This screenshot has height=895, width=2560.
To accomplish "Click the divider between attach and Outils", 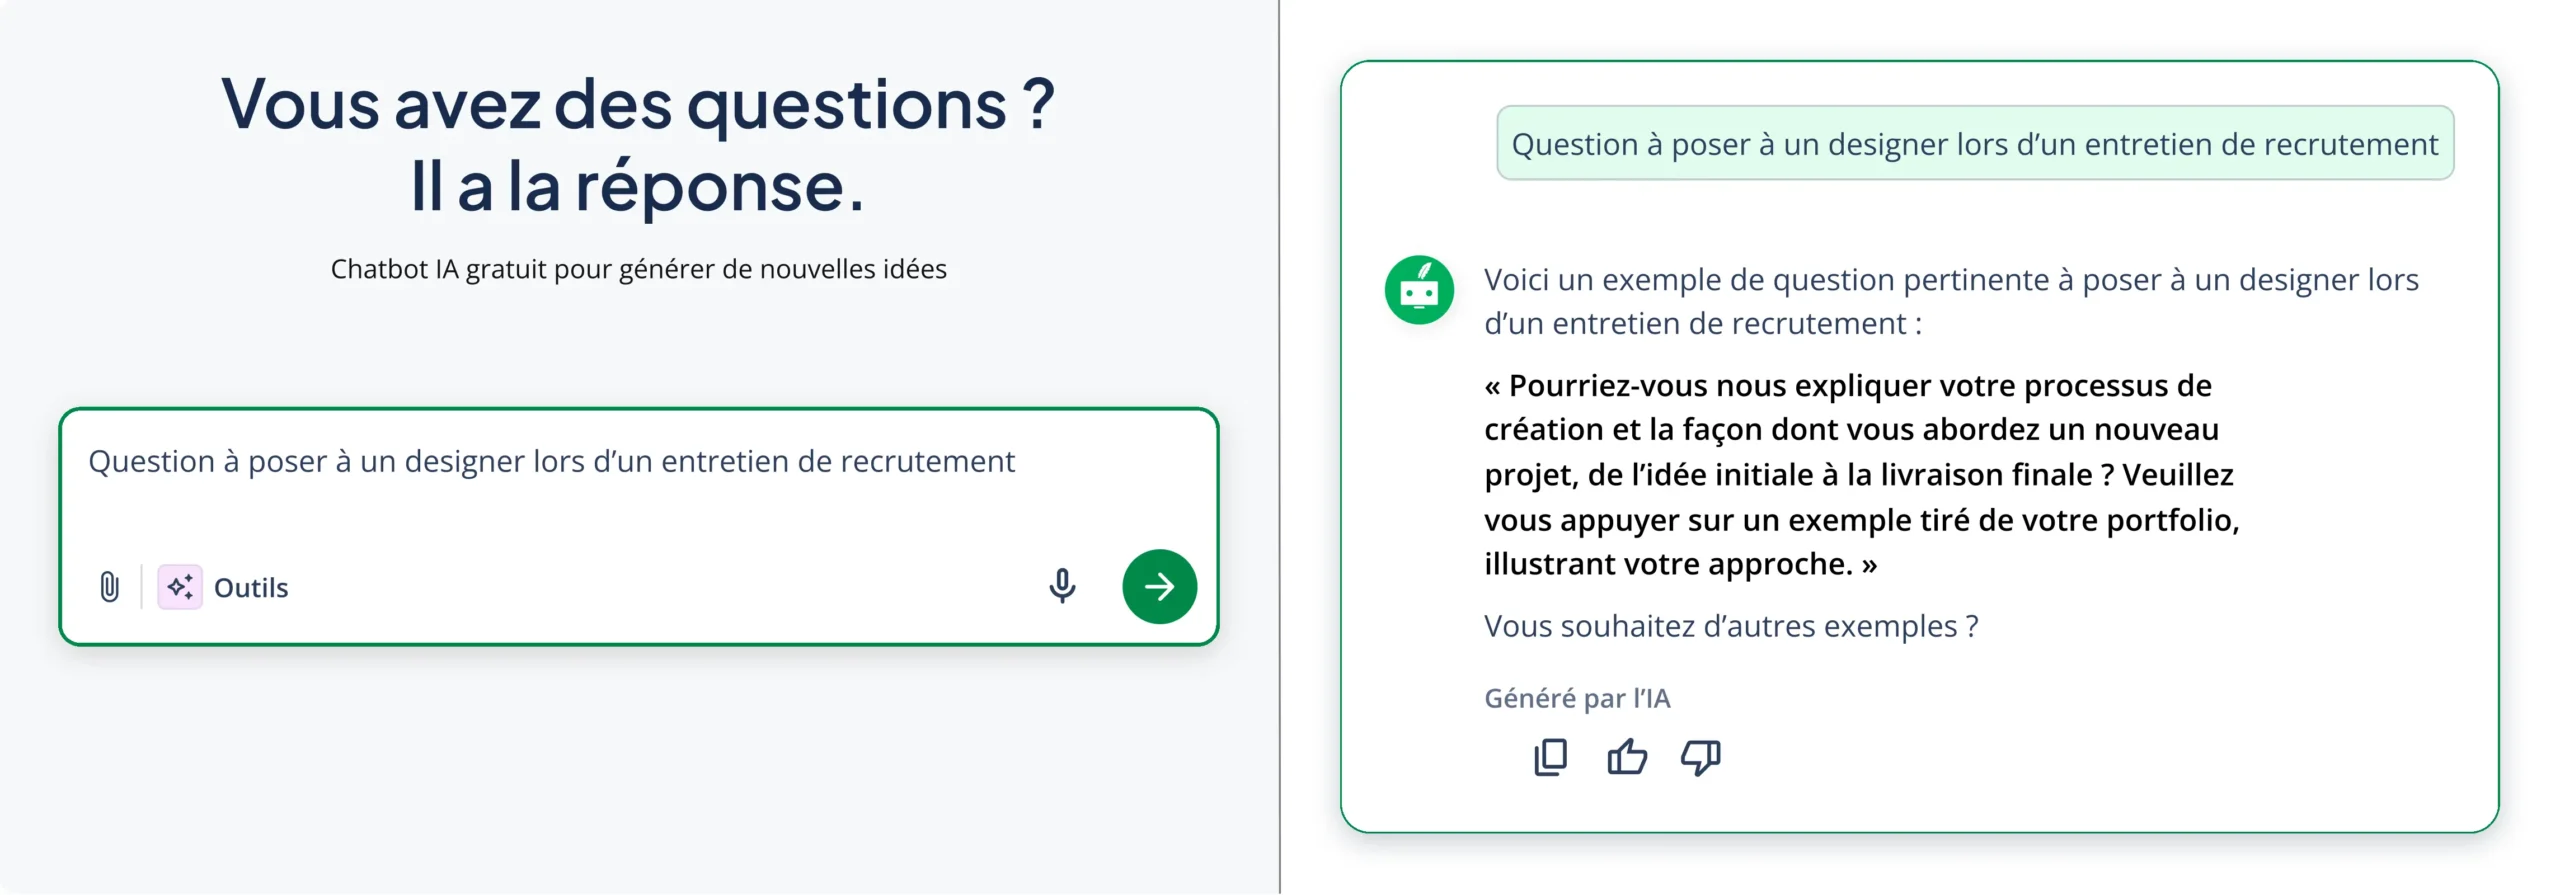I will point(142,587).
